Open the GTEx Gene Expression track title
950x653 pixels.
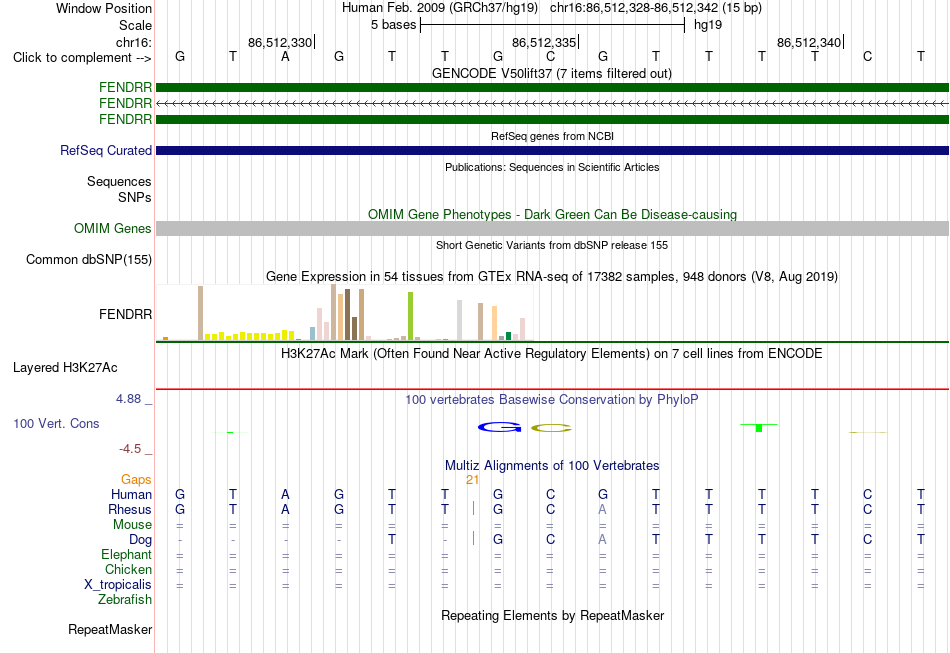point(552,277)
